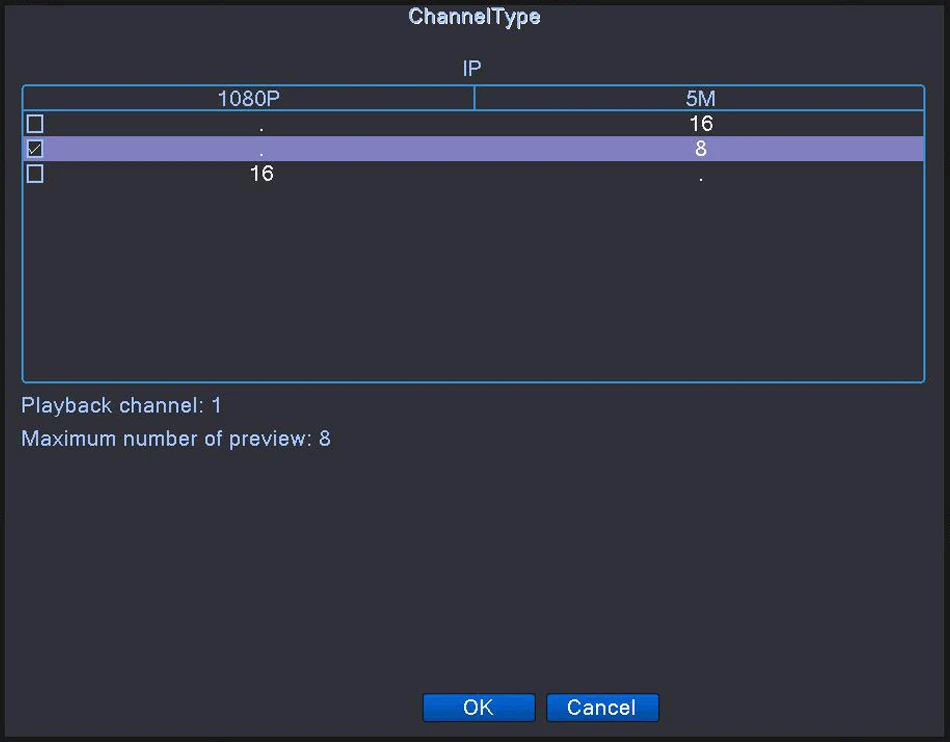This screenshot has width=950, height=742.
Task: Click the dot under 1080P in first row
Action: pos(261,127)
